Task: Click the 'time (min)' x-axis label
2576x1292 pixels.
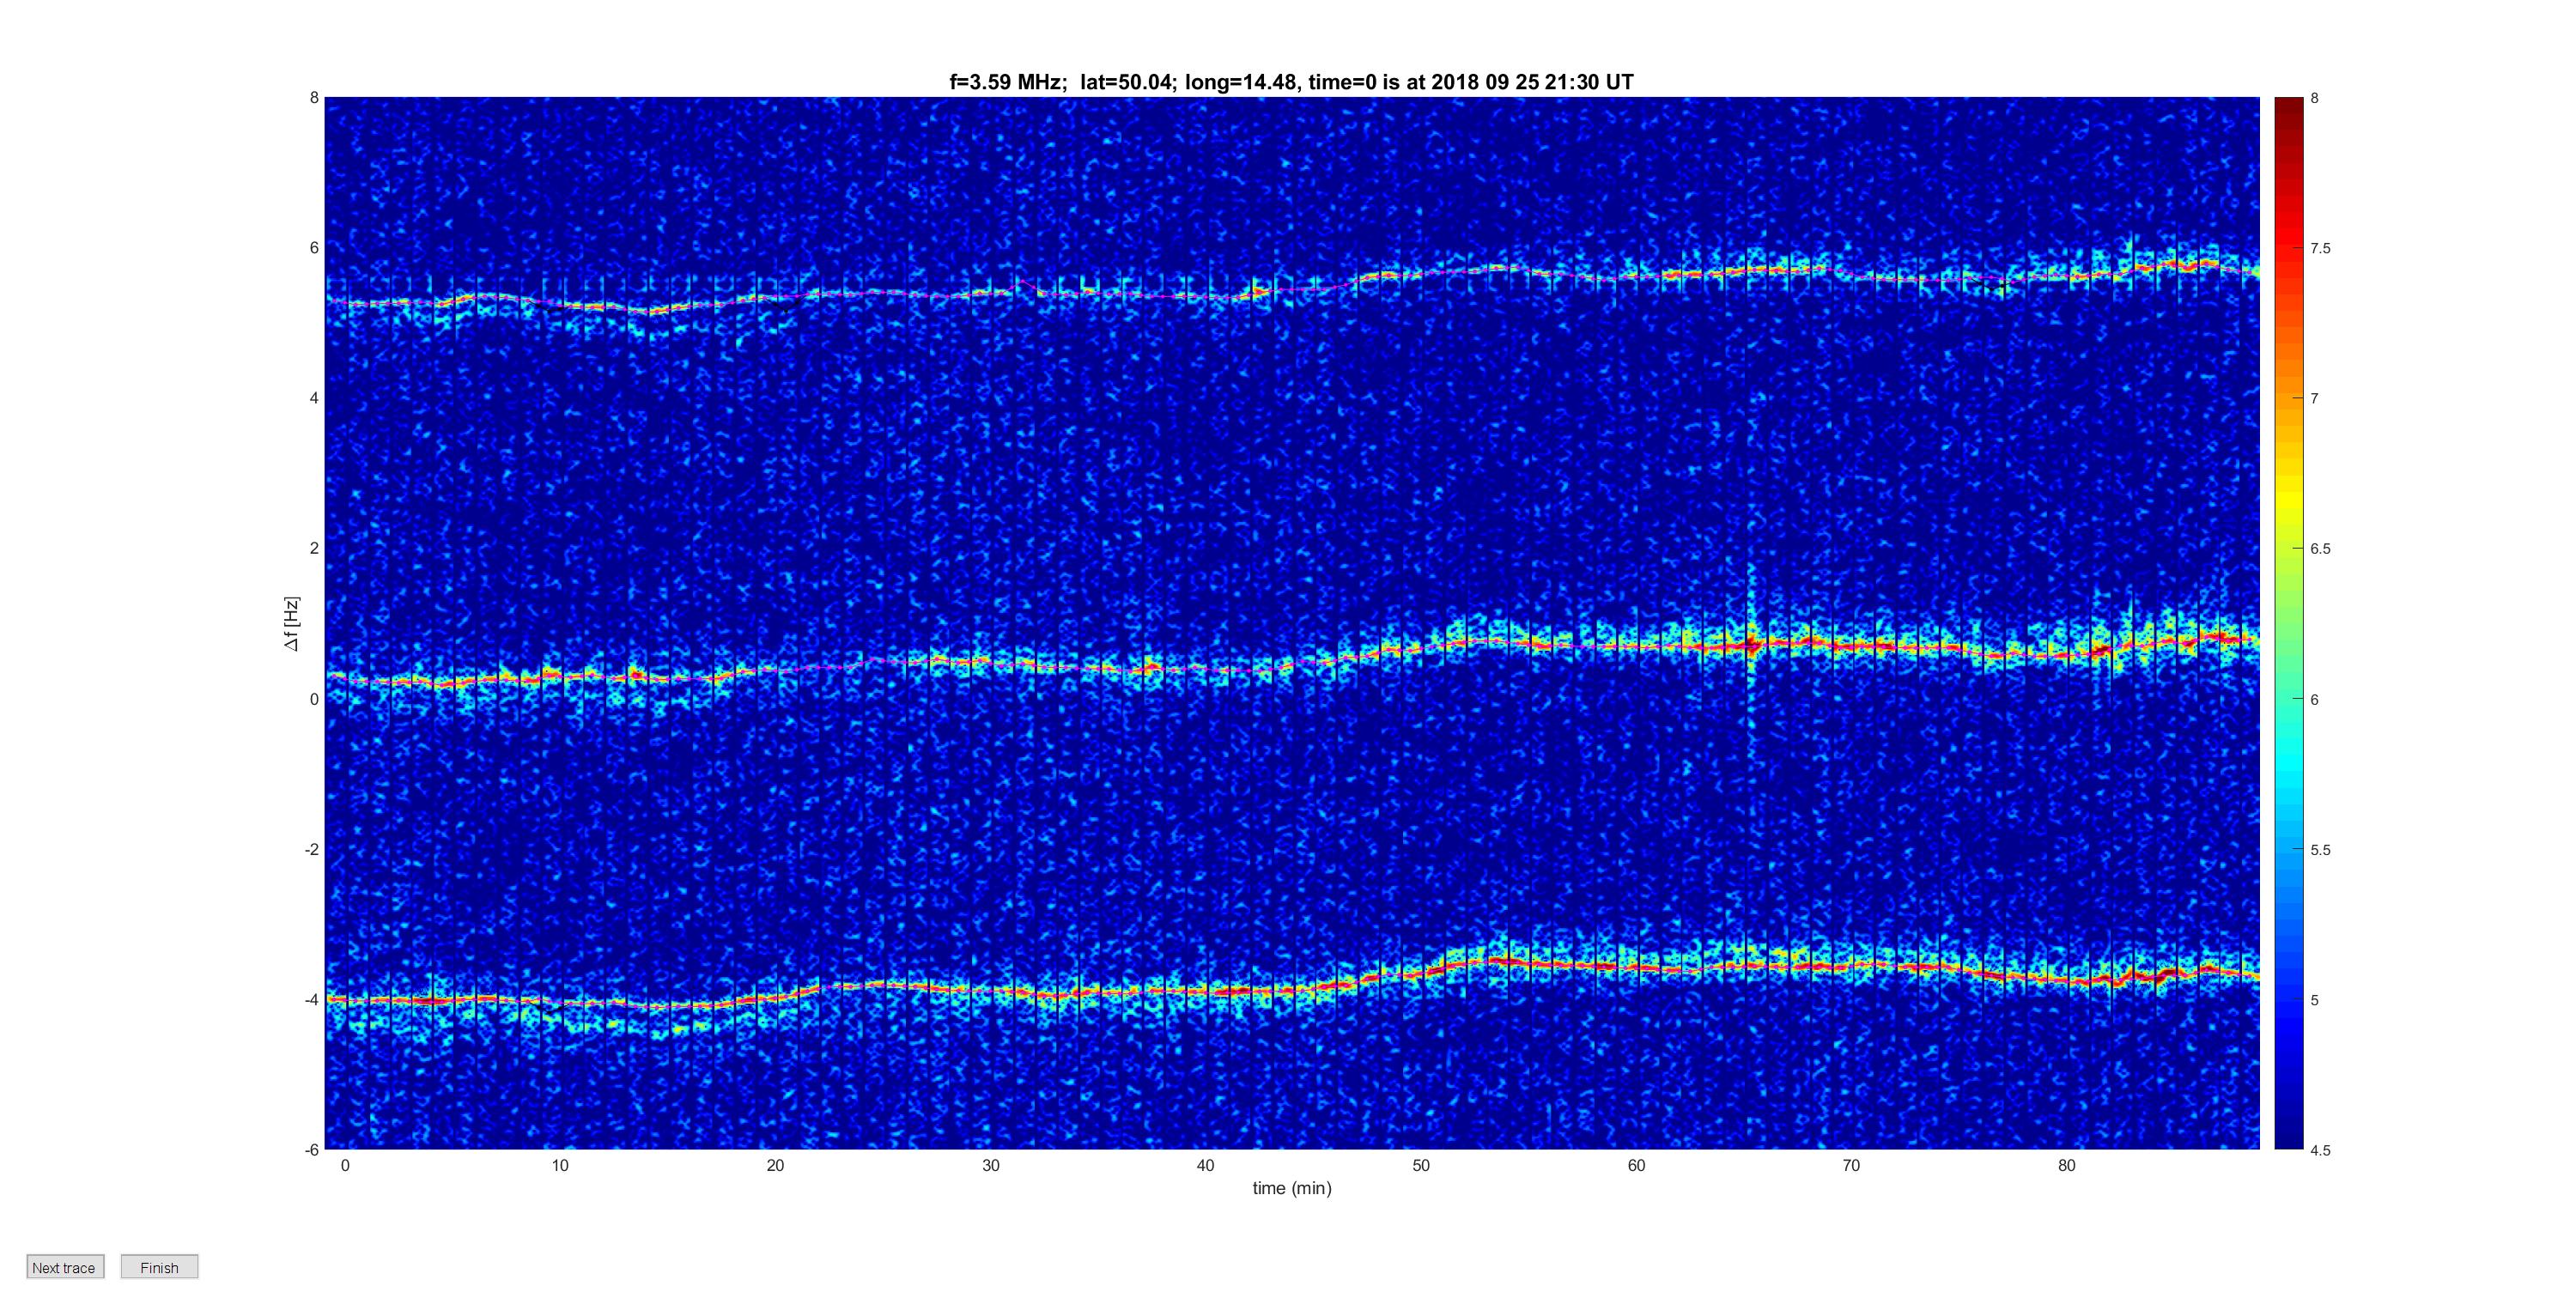Action: pos(1292,1188)
